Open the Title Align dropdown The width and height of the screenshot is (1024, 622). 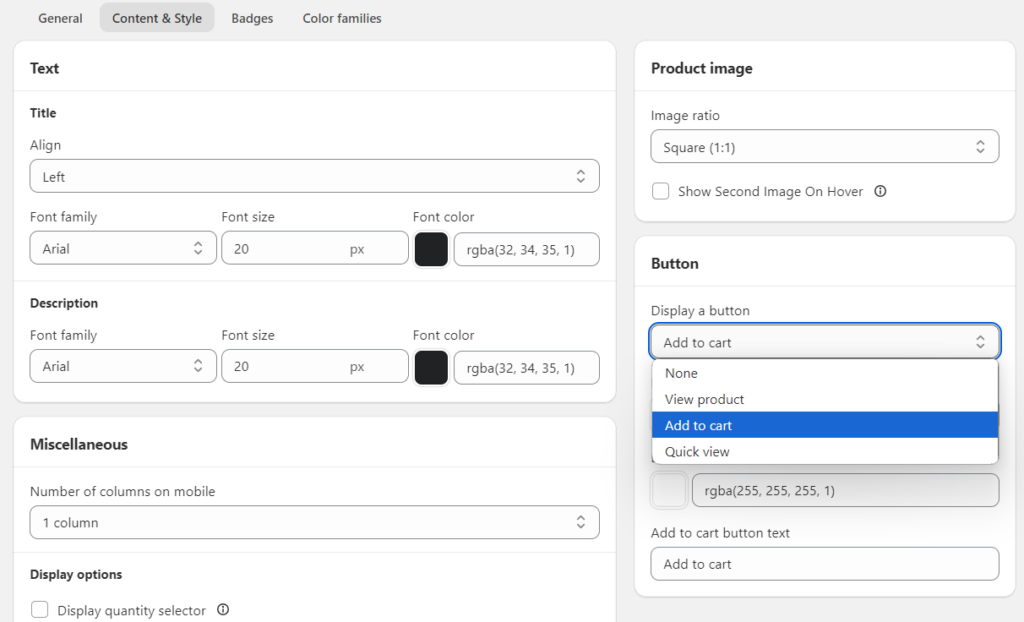pos(314,176)
